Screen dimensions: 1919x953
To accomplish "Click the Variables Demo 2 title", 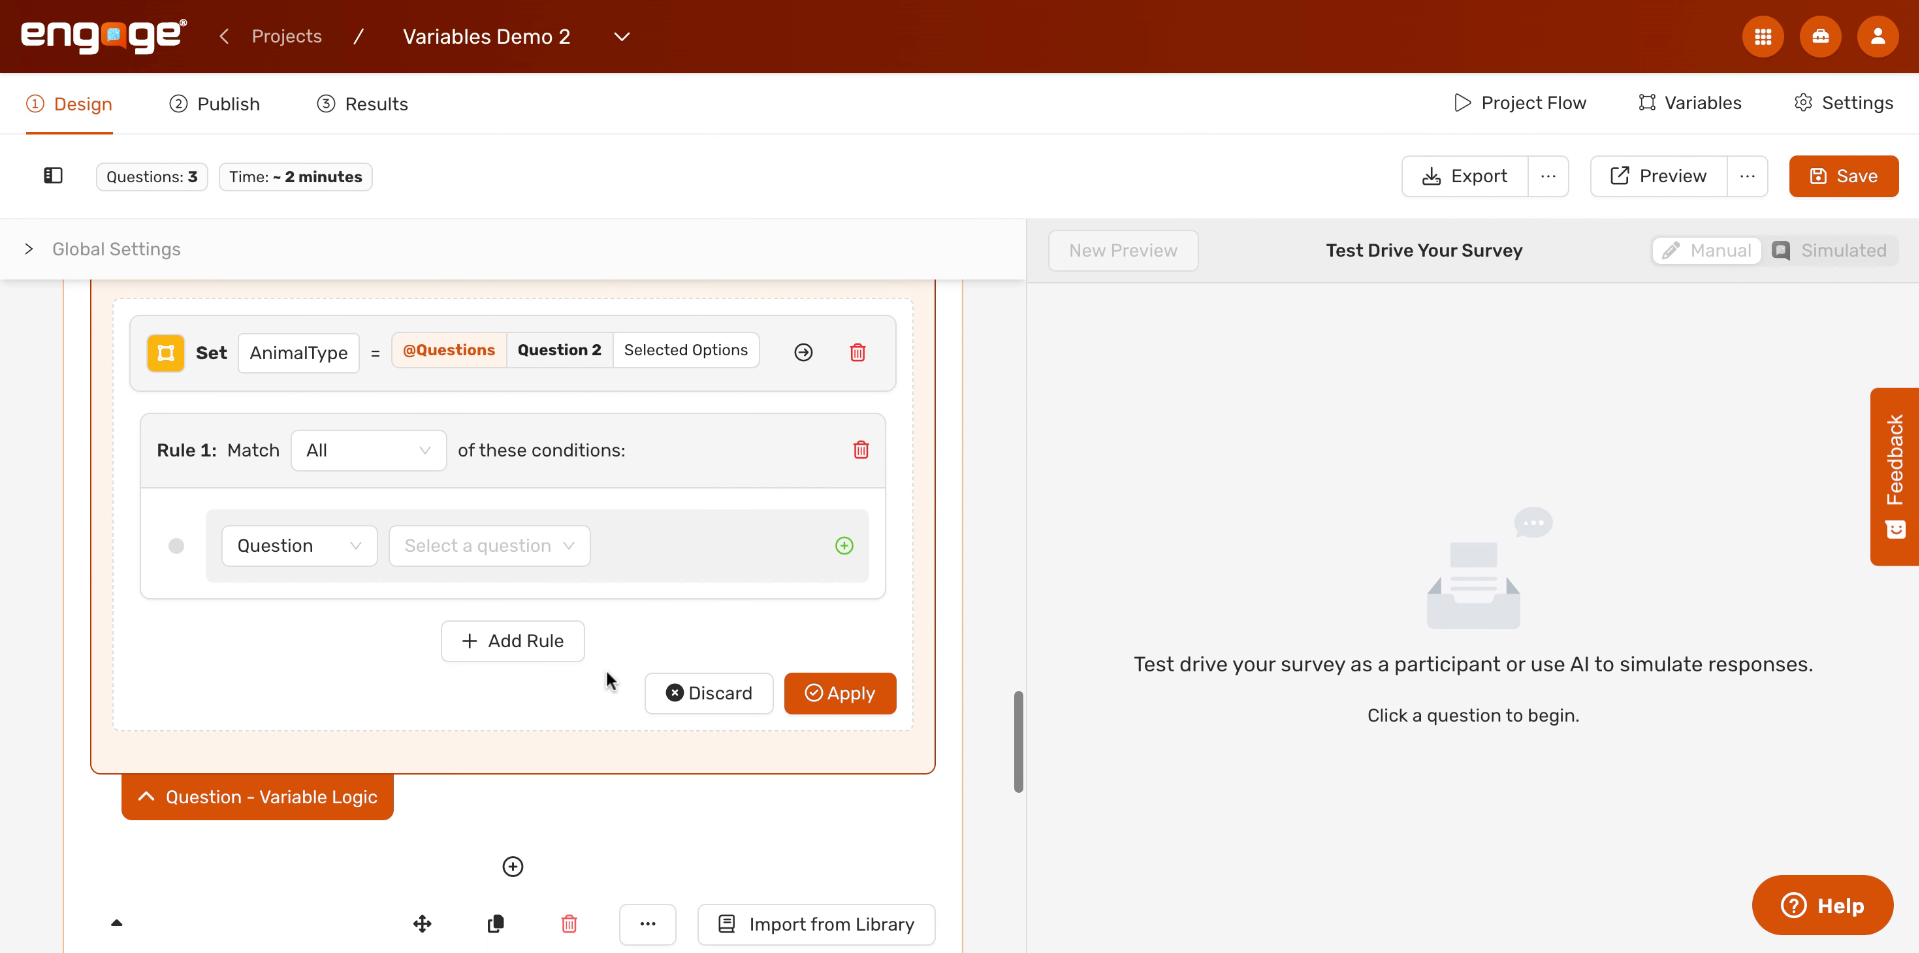I will pyautogui.click(x=487, y=37).
